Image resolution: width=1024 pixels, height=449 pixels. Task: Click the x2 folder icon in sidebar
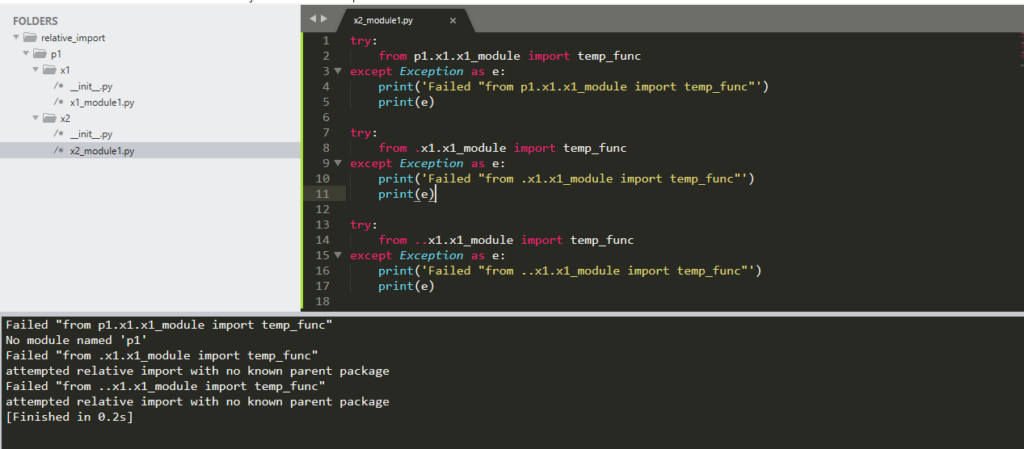click(49, 118)
